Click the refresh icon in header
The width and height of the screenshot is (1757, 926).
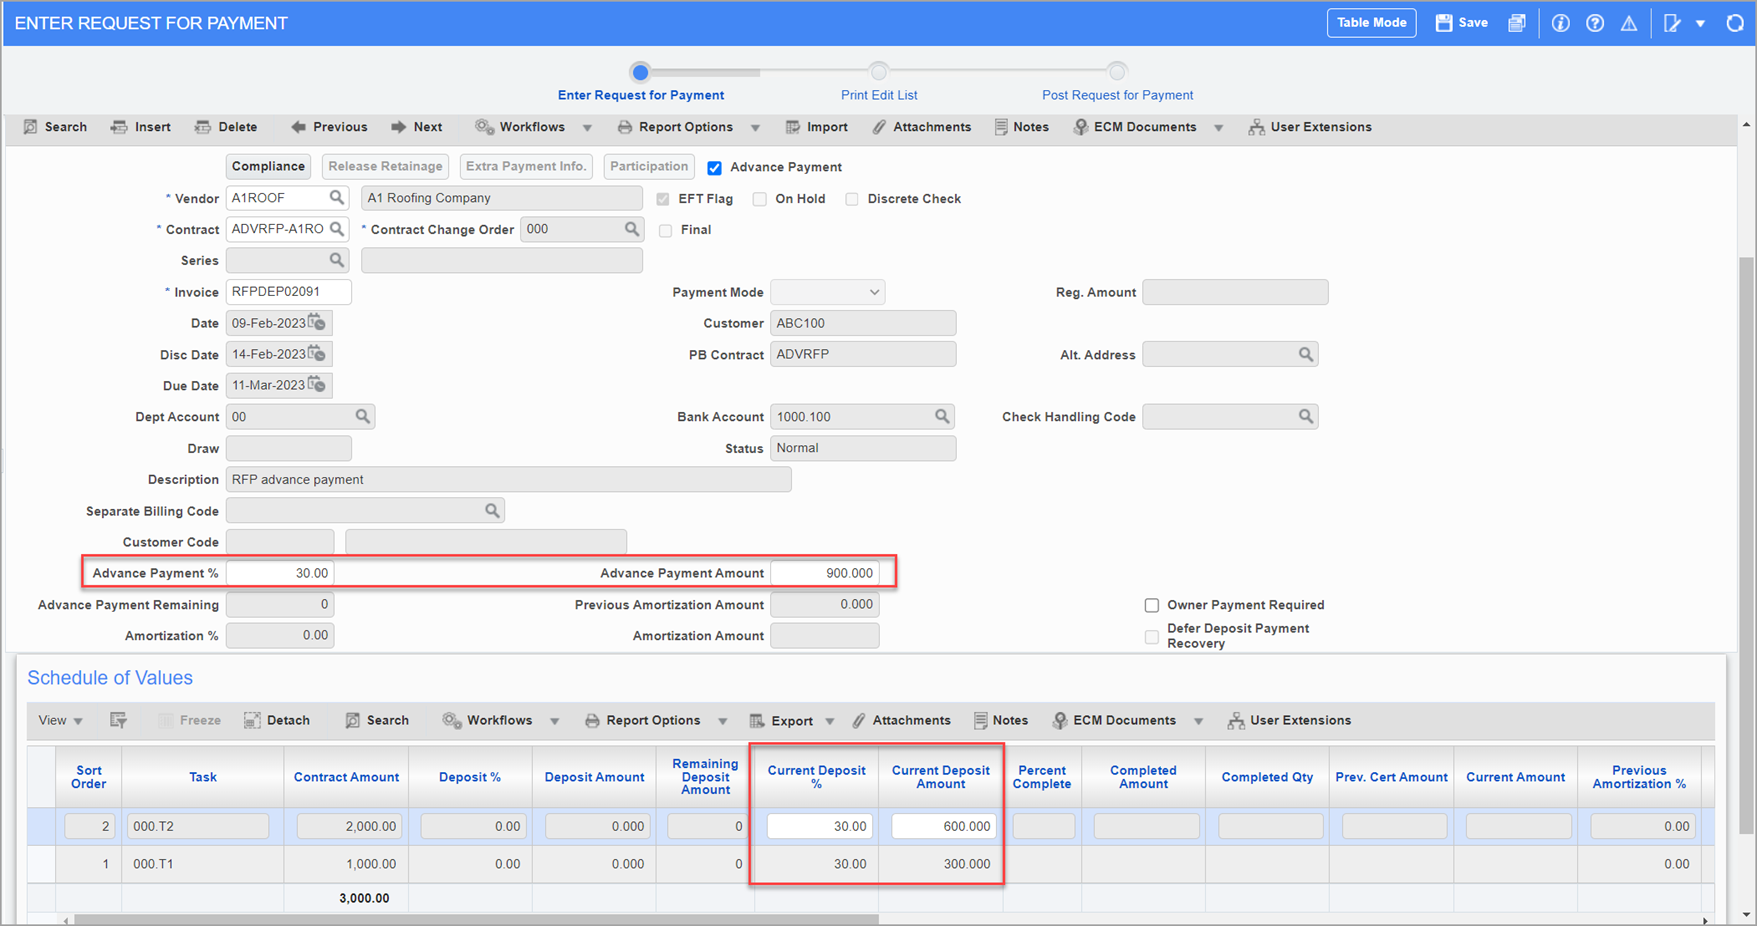click(1735, 23)
